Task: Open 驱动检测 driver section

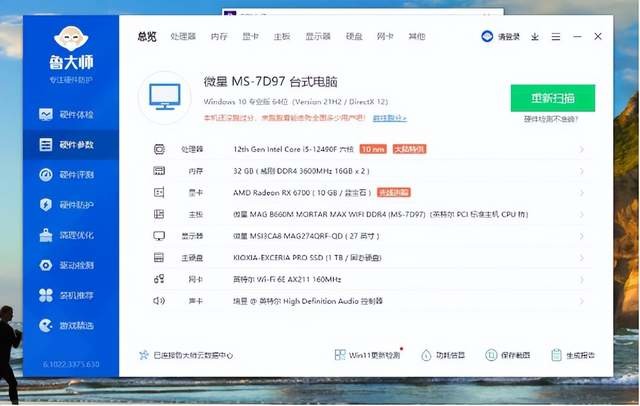Action: click(x=67, y=265)
